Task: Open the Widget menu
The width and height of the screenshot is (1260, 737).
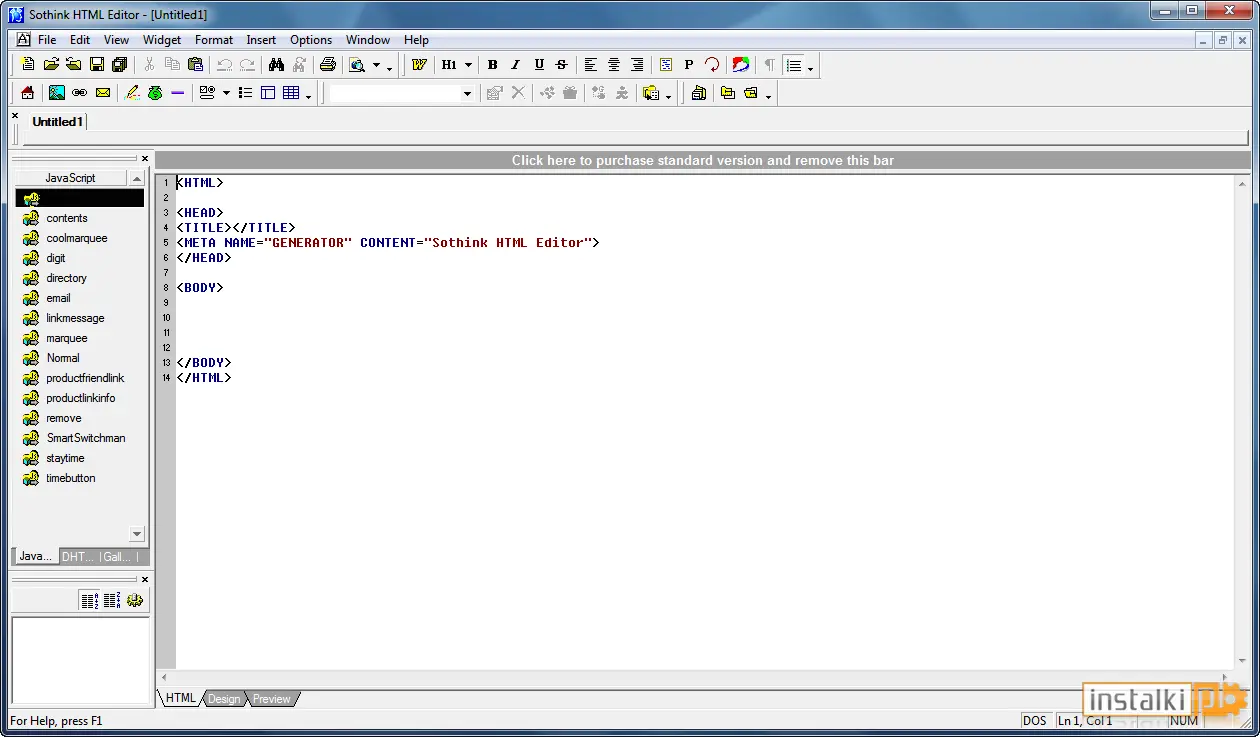Action: (x=162, y=40)
